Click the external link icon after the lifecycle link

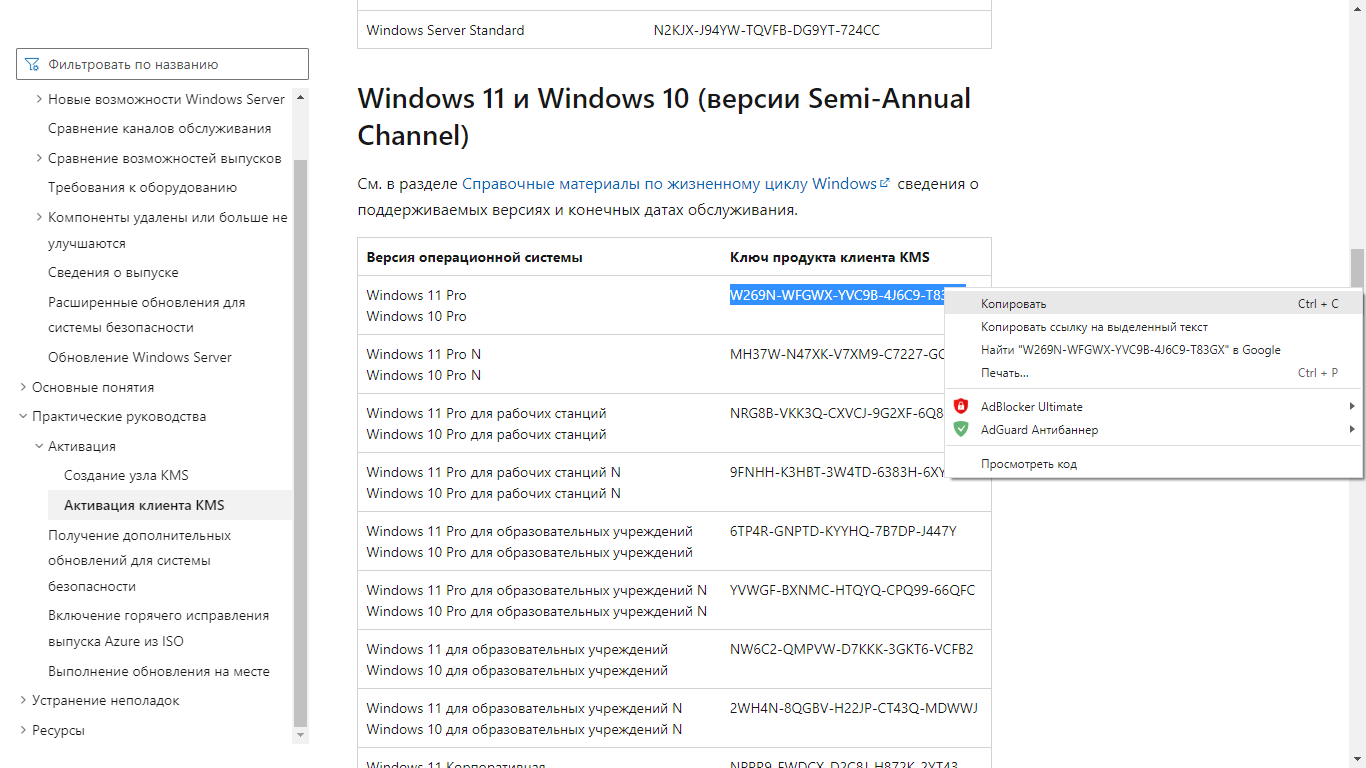point(884,184)
